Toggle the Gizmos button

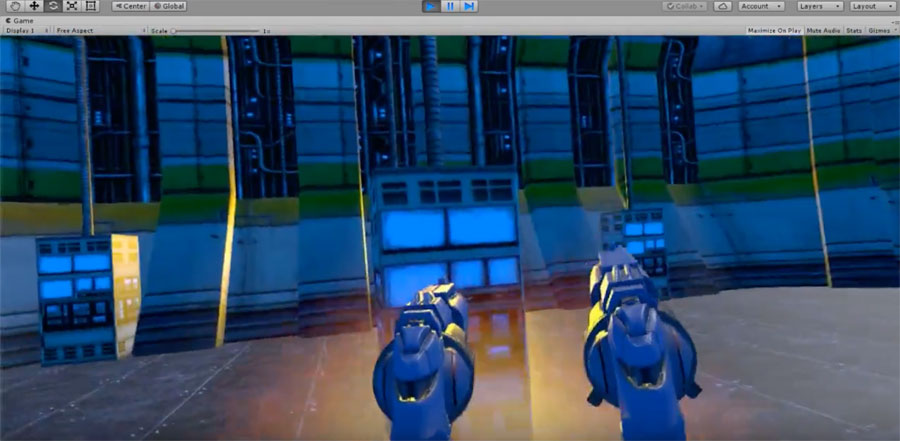click(879, 30)
